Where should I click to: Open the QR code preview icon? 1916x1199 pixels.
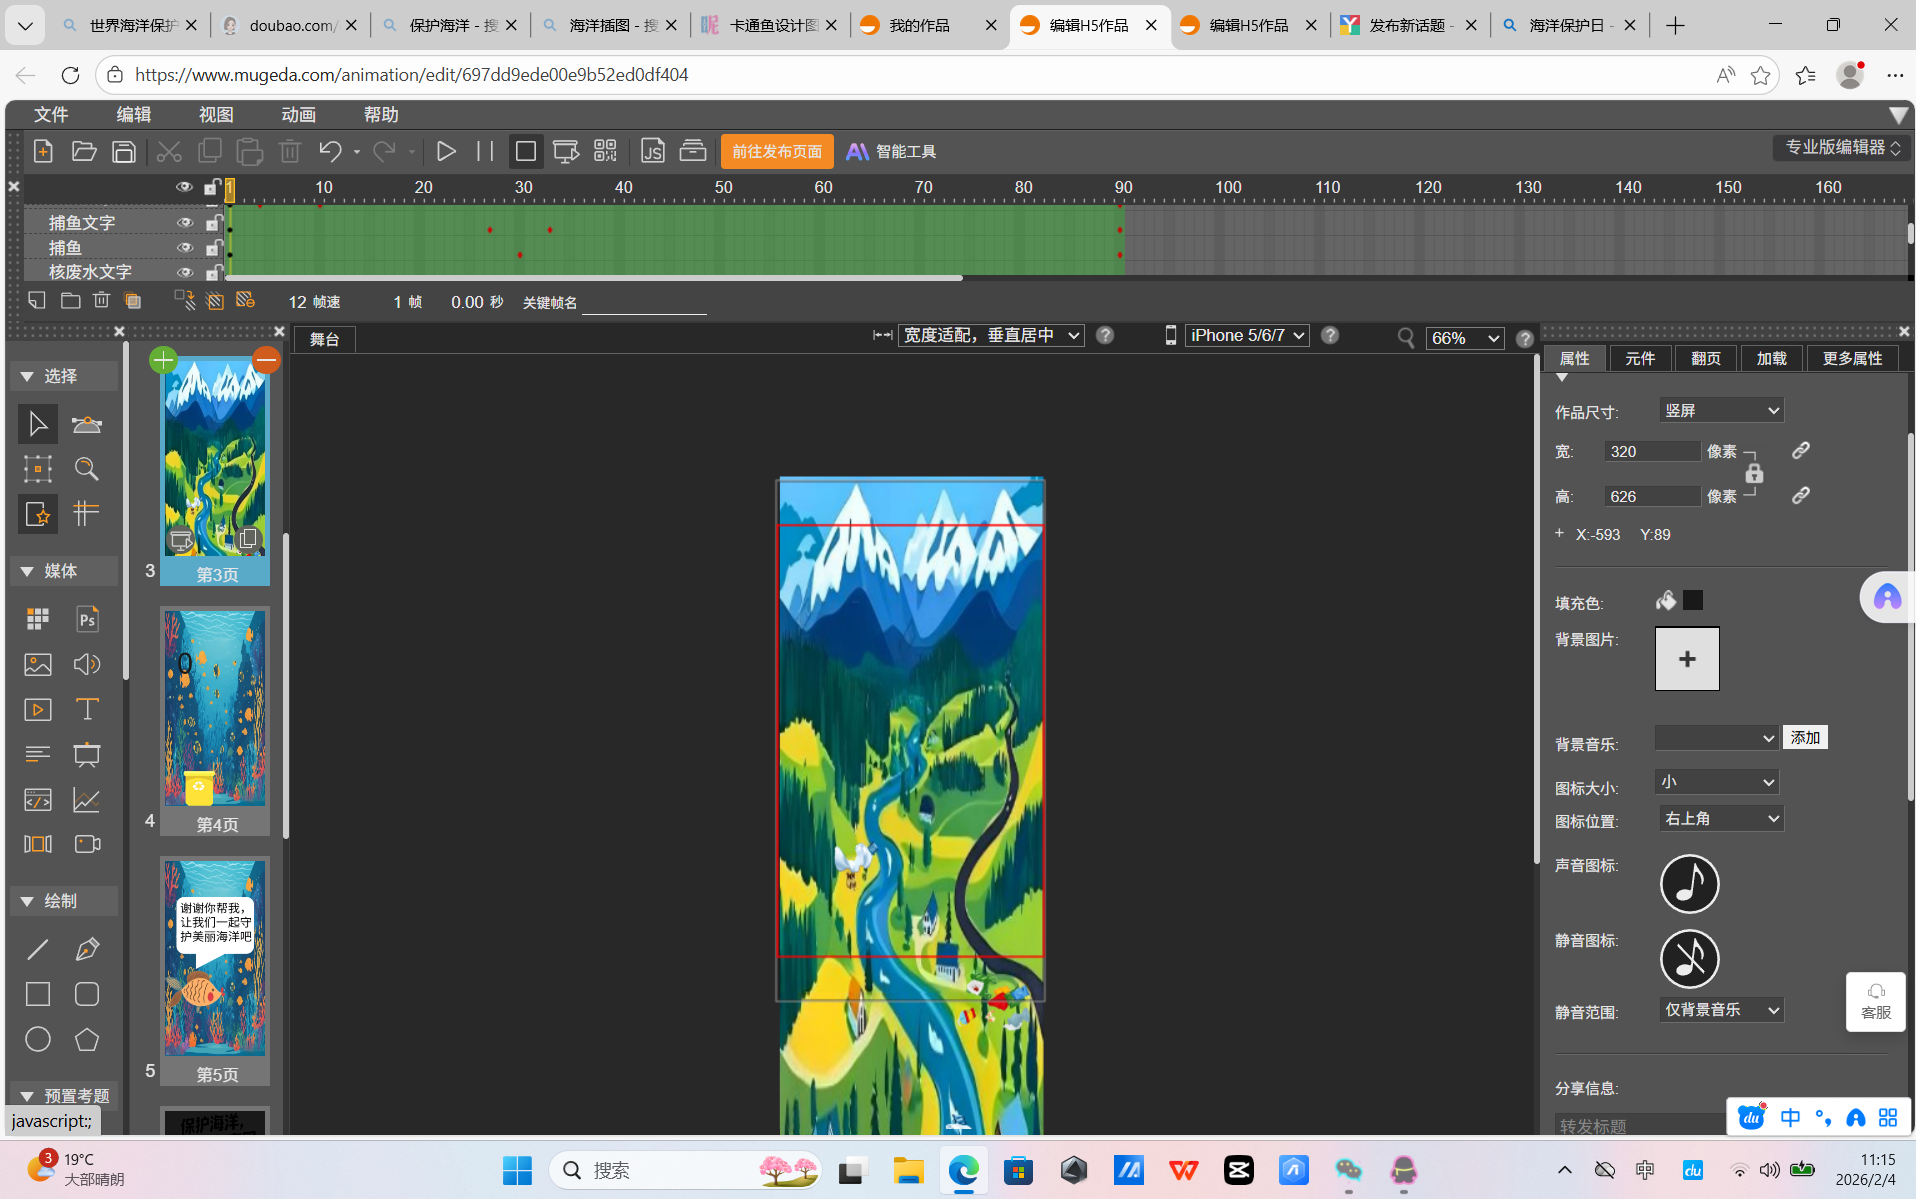coord(605,151)
